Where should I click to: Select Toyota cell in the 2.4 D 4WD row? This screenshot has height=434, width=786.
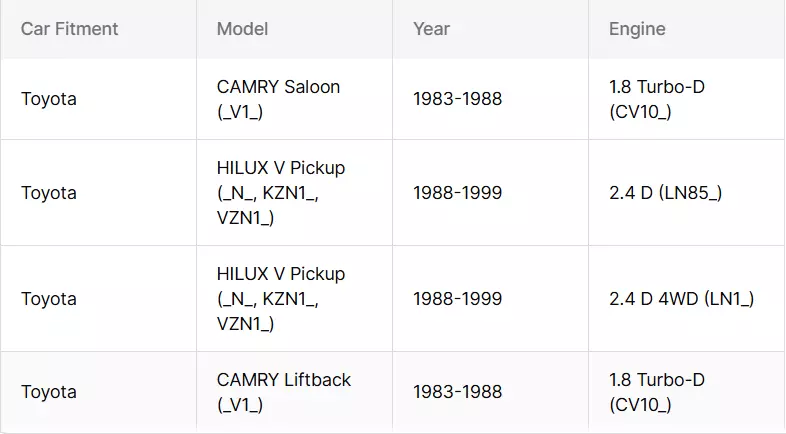49,299
